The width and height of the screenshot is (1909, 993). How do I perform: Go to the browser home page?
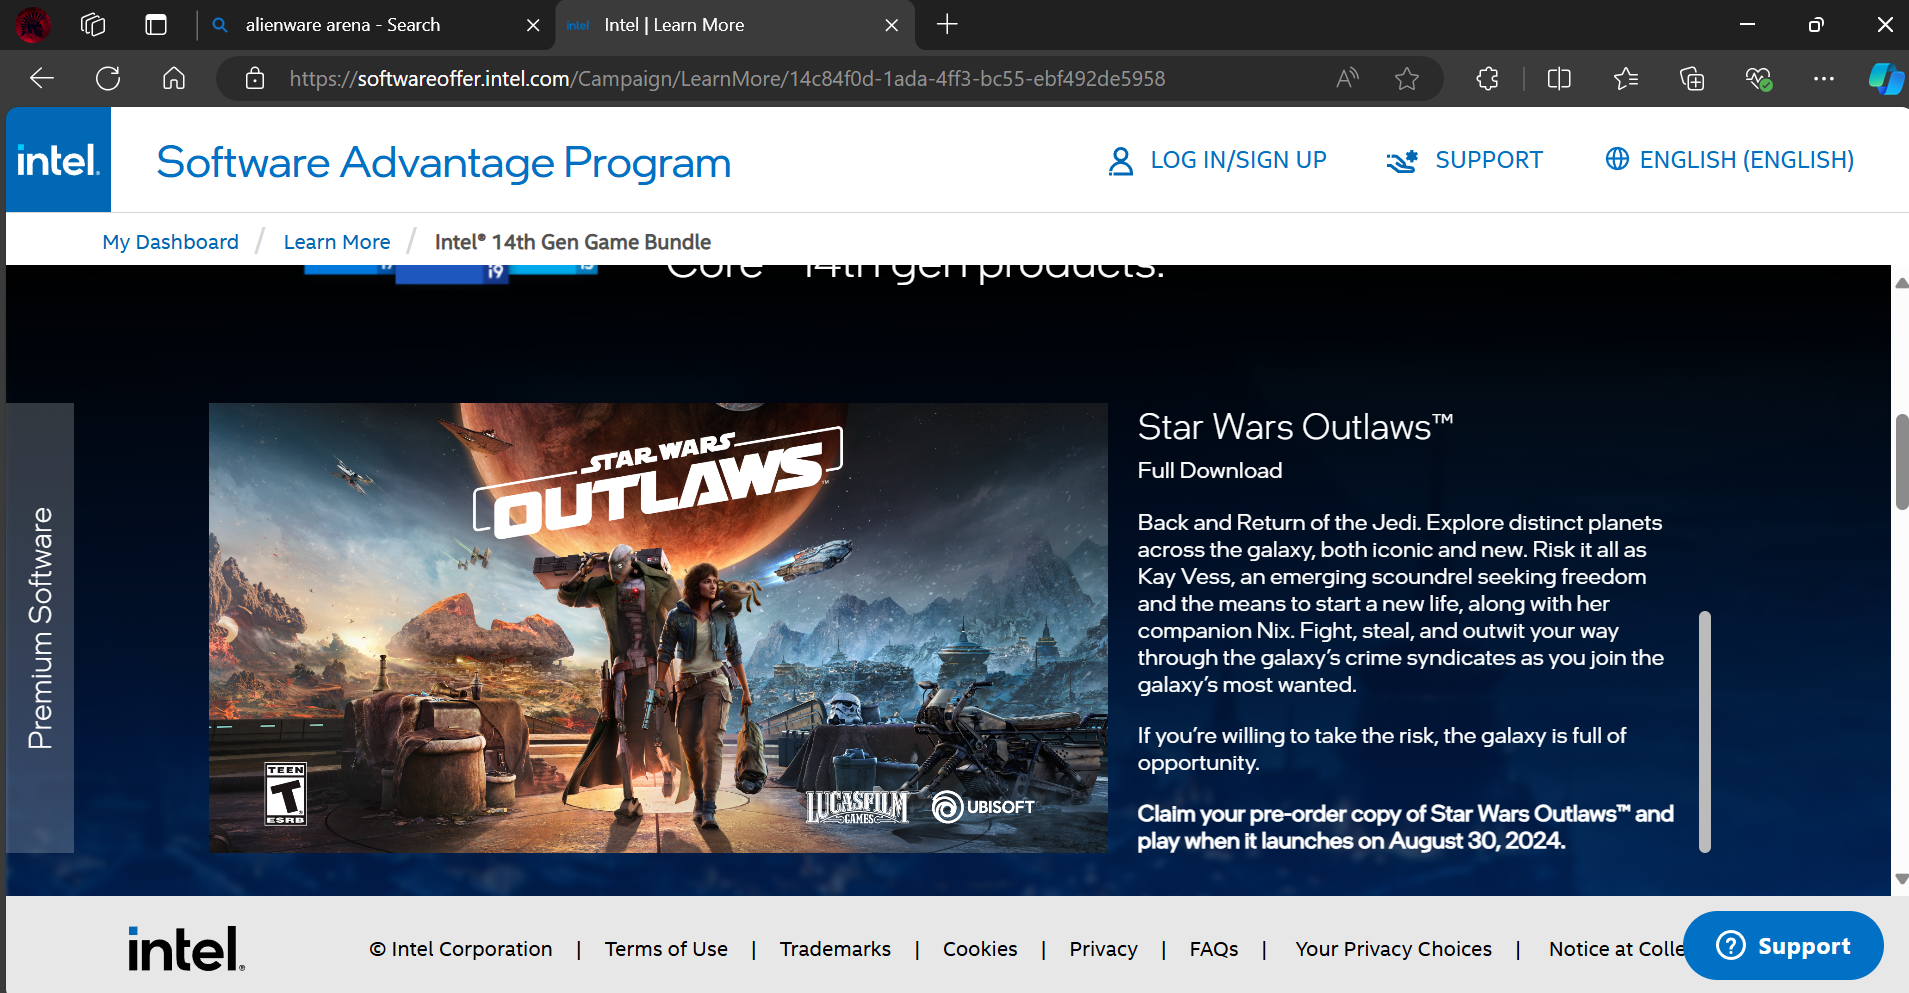[x=174, y=78]
